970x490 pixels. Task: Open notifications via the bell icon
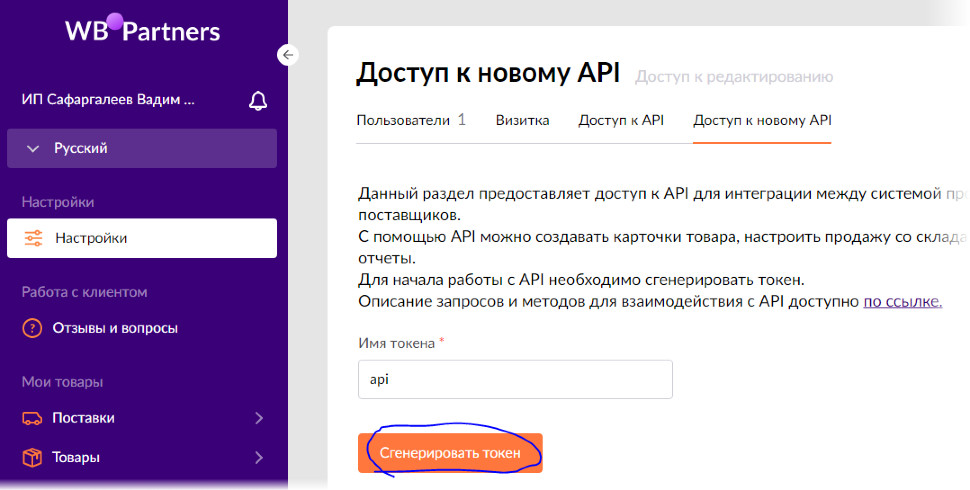[x=258, y=100]
